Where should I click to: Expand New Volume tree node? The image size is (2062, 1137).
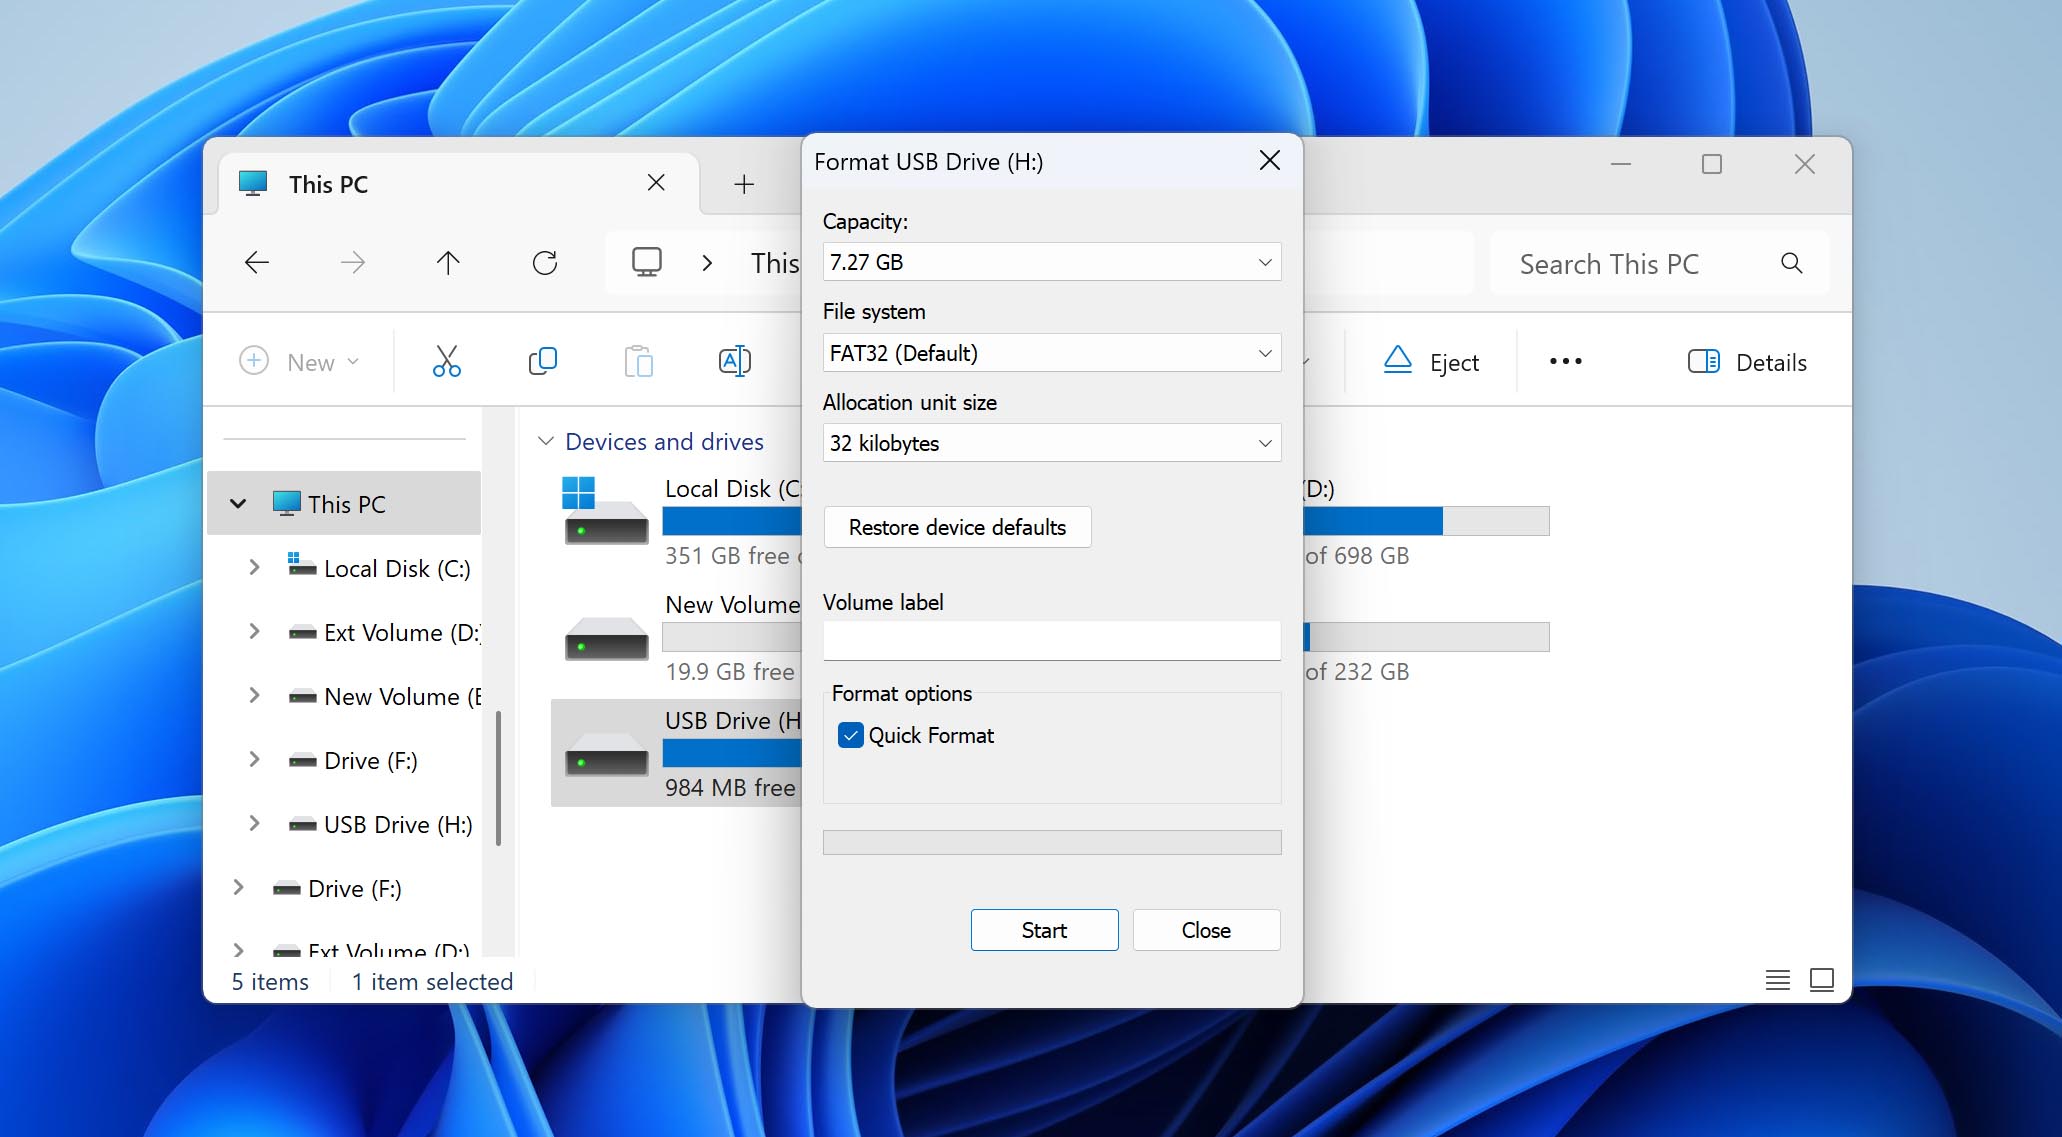tap(254, 696)
